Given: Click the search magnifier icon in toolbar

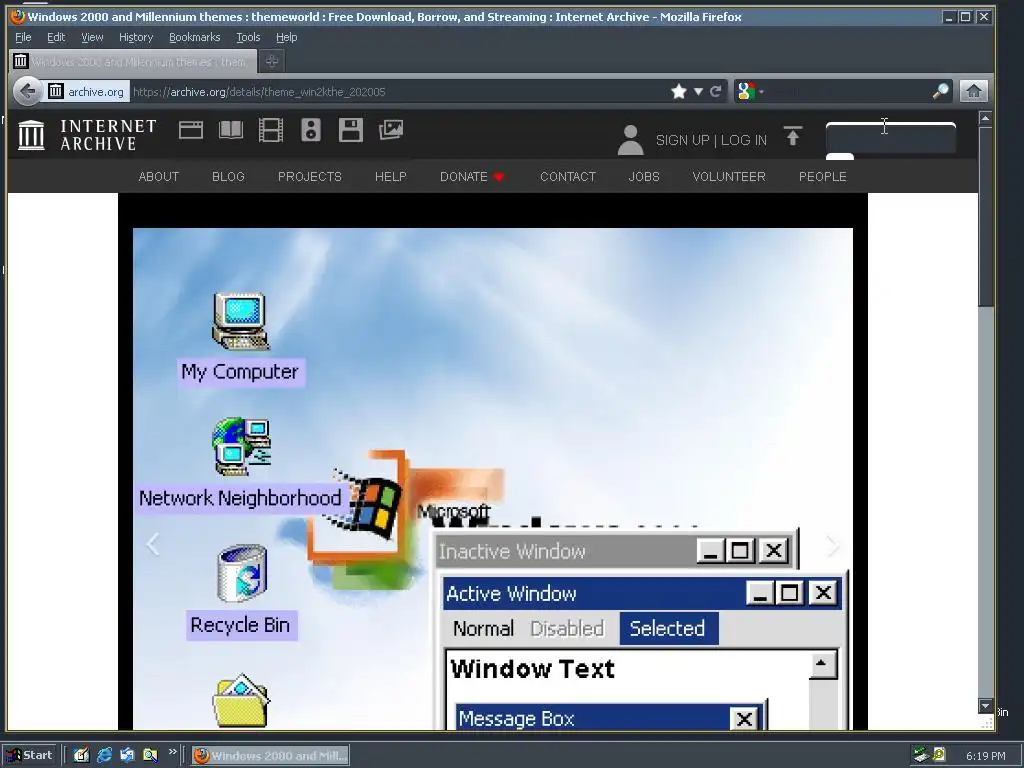Looking at the screenshot, I should click(x=940, y=91).
